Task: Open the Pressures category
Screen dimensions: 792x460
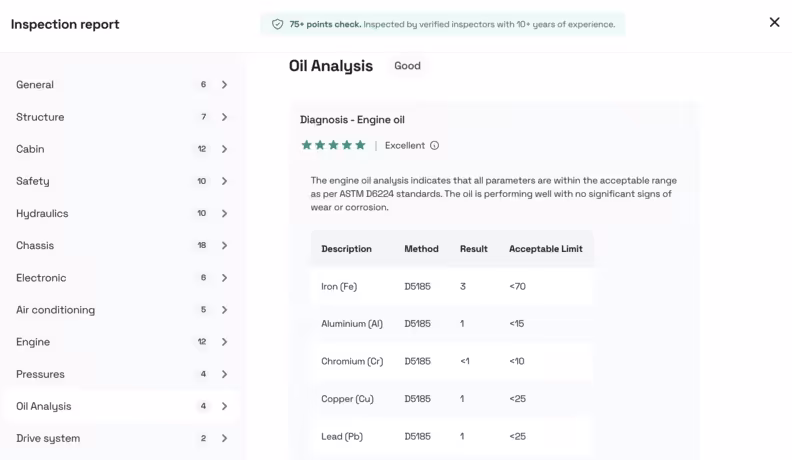Action: pos(40,374)
